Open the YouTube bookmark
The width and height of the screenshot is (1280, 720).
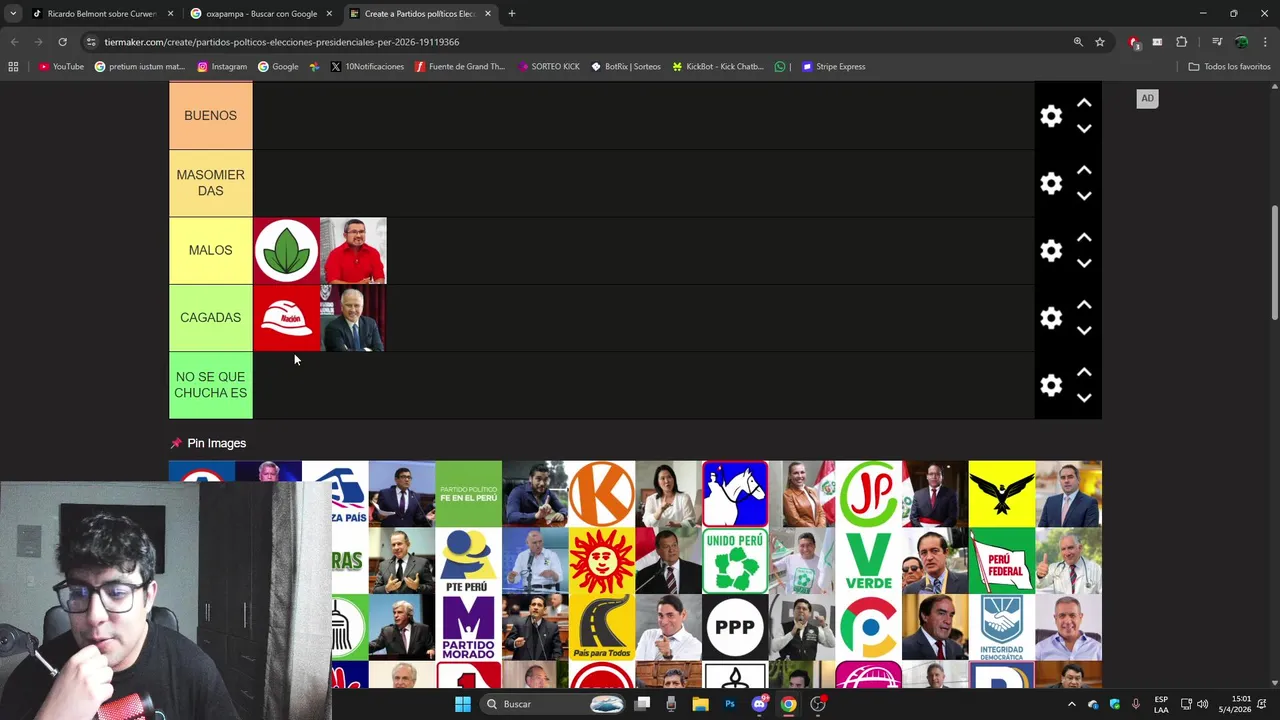61,67
